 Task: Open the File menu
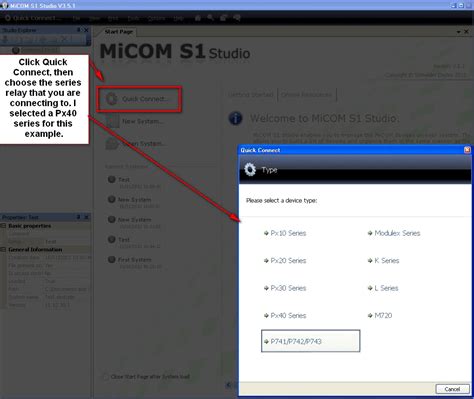(x=76, y=18)
